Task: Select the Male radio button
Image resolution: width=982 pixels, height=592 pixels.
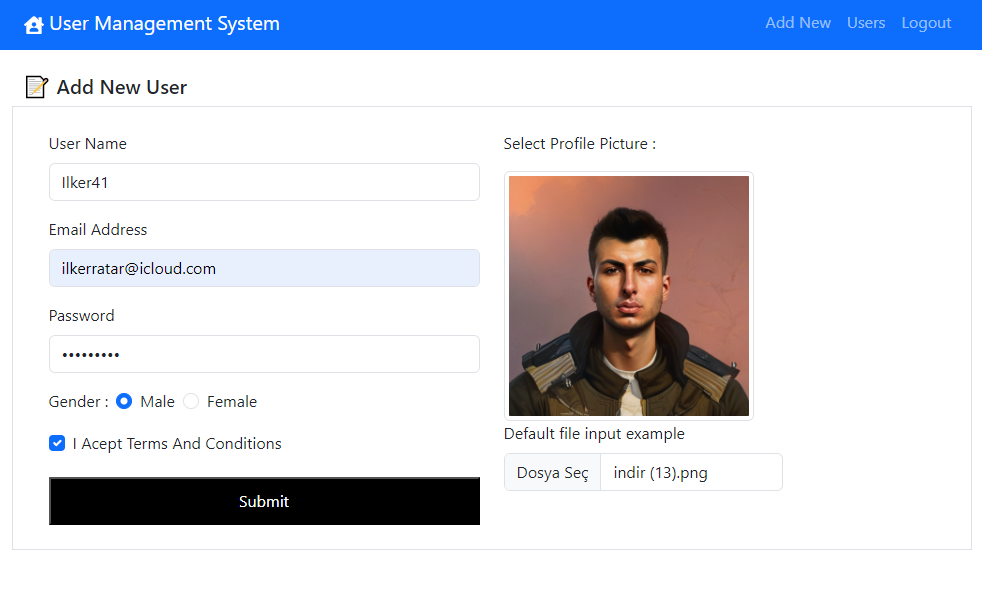Action: pos(123,401)
